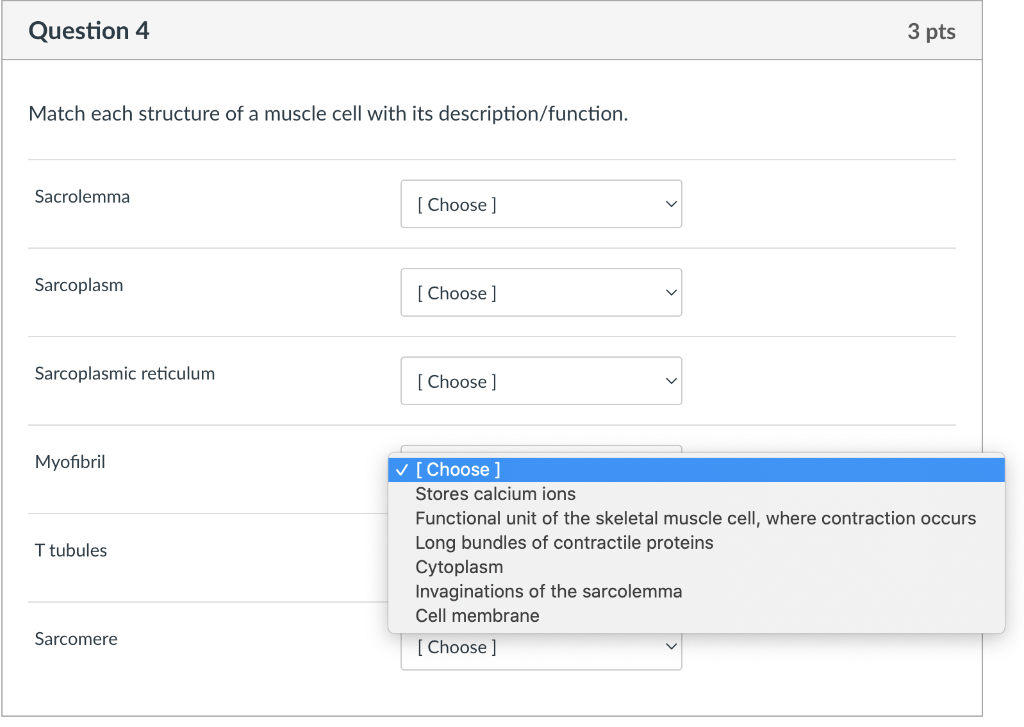Click the chevron arrow on Sarcoplasm dropdown
Screen dimensions: 1024x727
[x=670, y=292]
